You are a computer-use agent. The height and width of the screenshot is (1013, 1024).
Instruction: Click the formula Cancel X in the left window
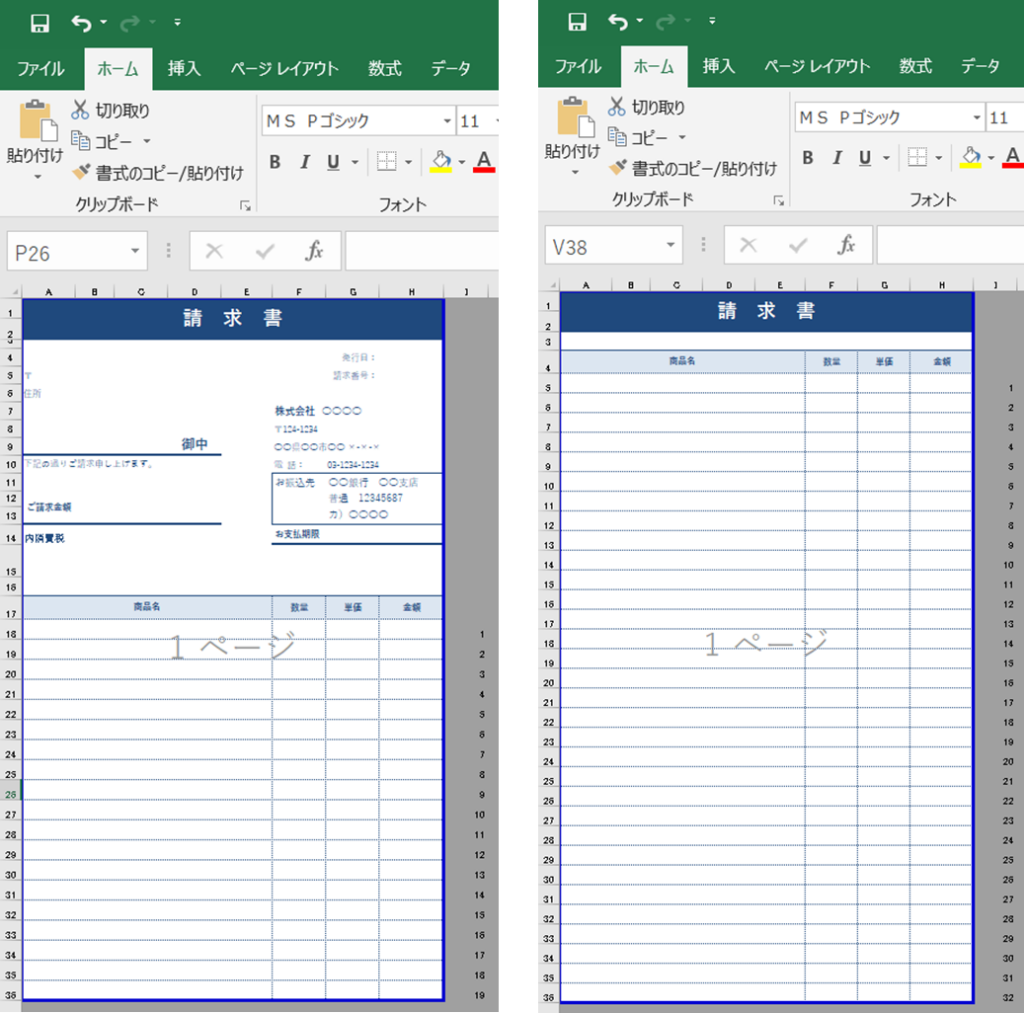214,251
